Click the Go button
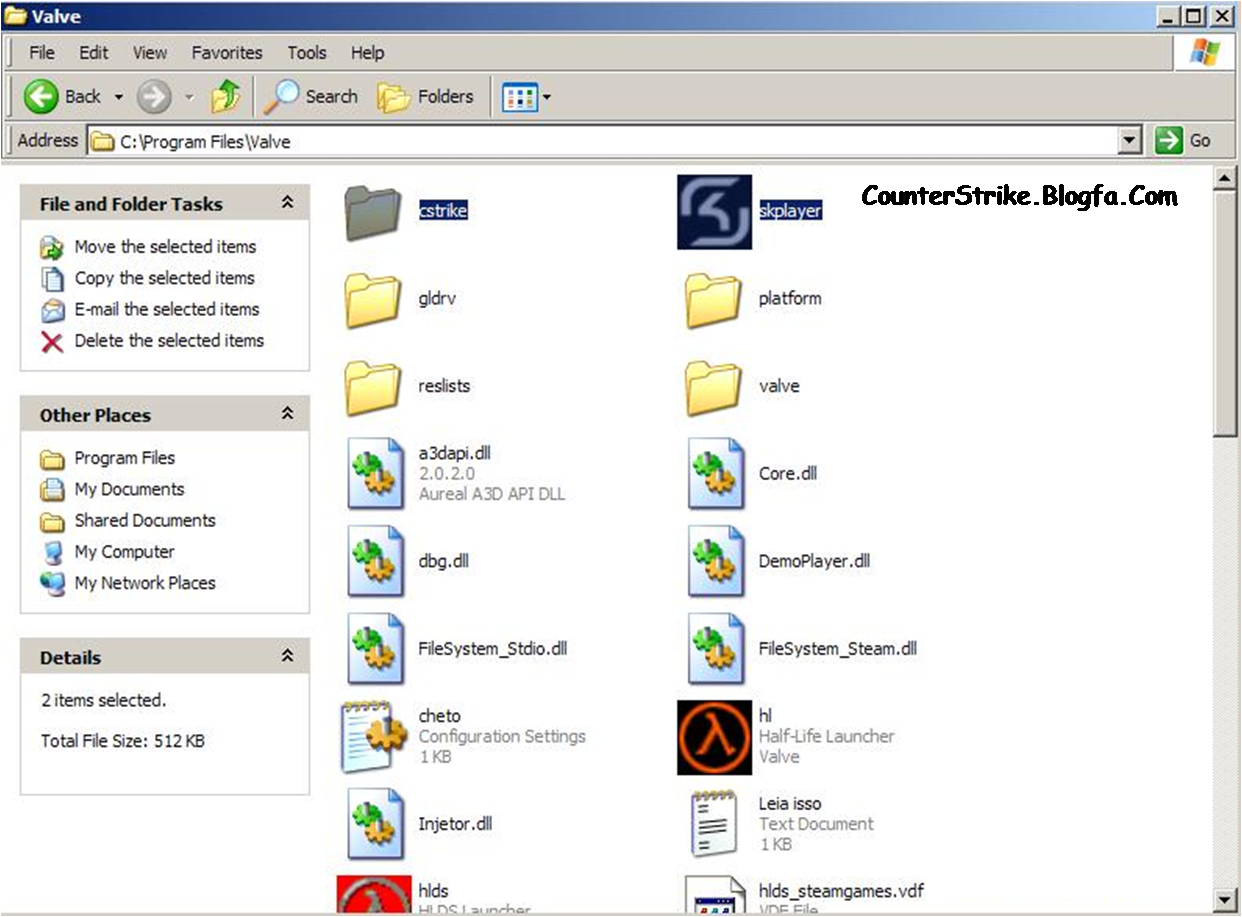 coord(1183,141)
